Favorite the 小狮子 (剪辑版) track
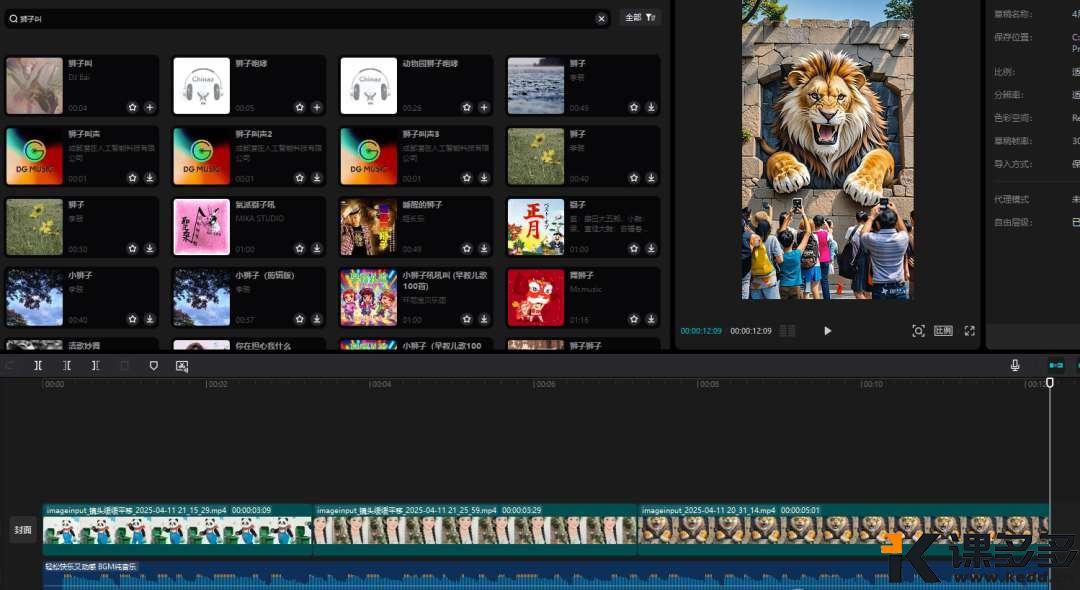The height and width of the screenshot is (590, 1080). (x=300, y=319)
